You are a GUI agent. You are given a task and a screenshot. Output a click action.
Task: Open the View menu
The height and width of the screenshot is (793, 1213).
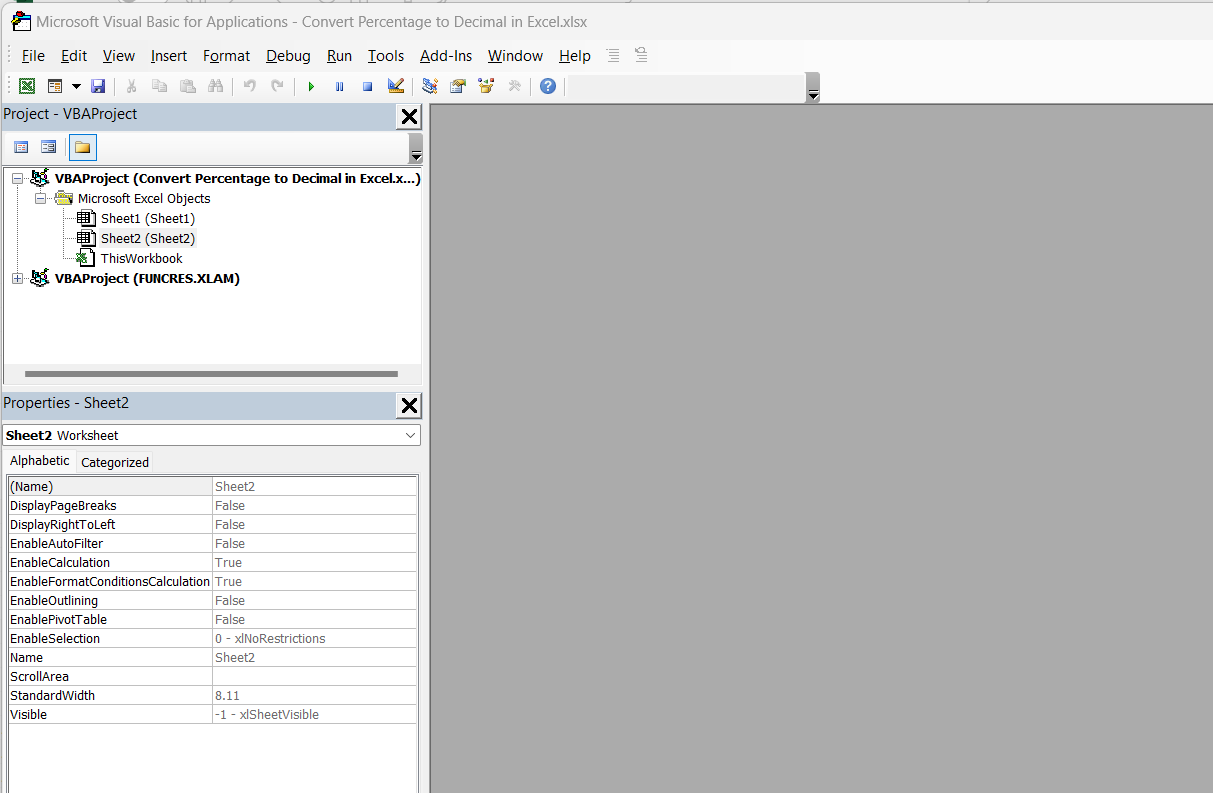119,56
